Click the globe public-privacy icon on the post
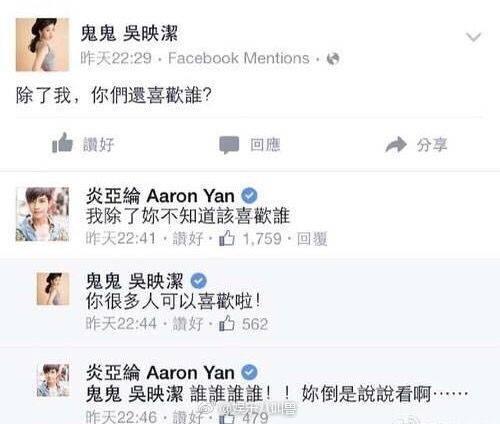 [333, 59]
